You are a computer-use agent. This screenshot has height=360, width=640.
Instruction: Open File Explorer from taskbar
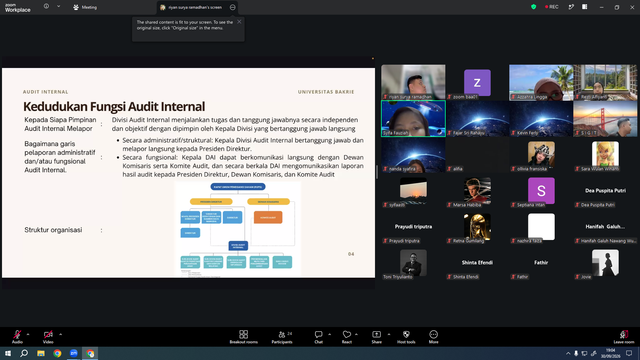pyautogui.click(x=41, y=353)
